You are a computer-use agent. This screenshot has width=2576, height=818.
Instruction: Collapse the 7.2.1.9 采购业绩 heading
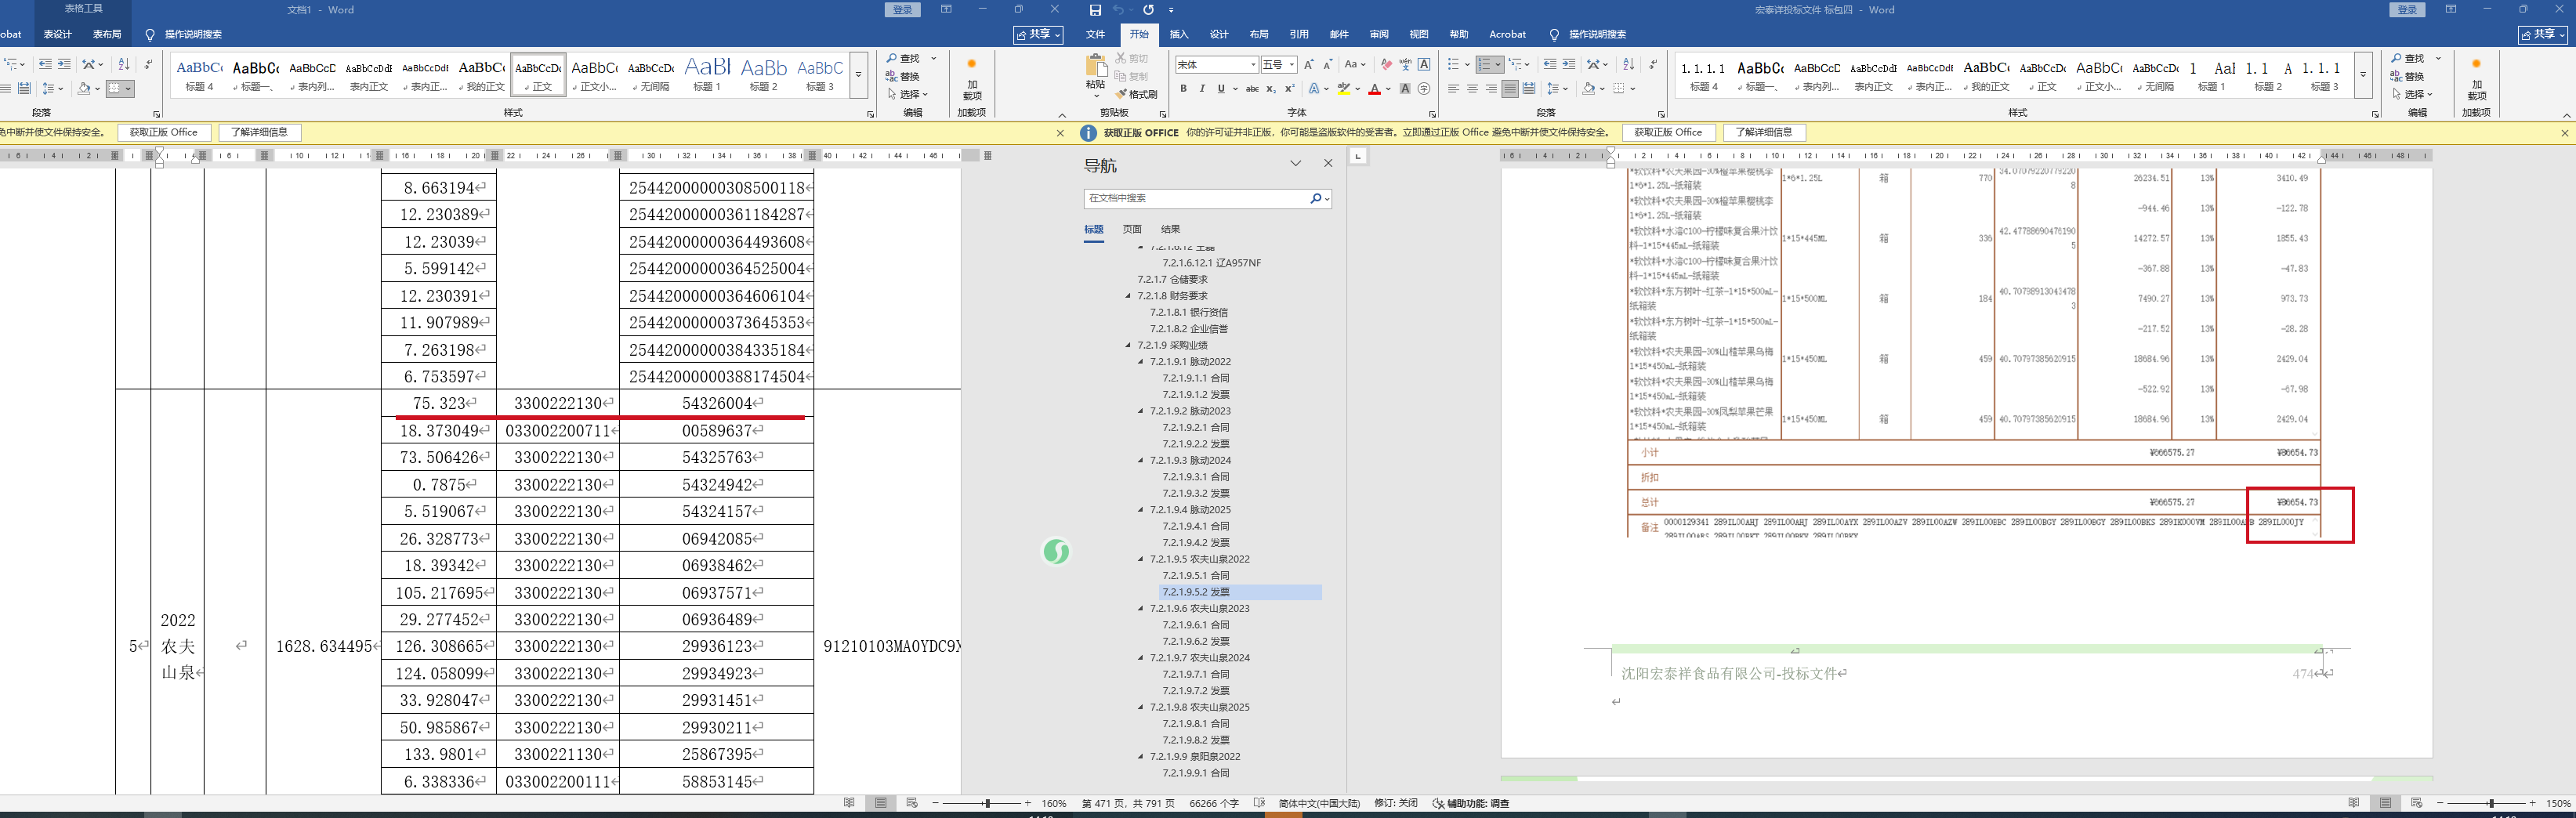point(1129,345)
